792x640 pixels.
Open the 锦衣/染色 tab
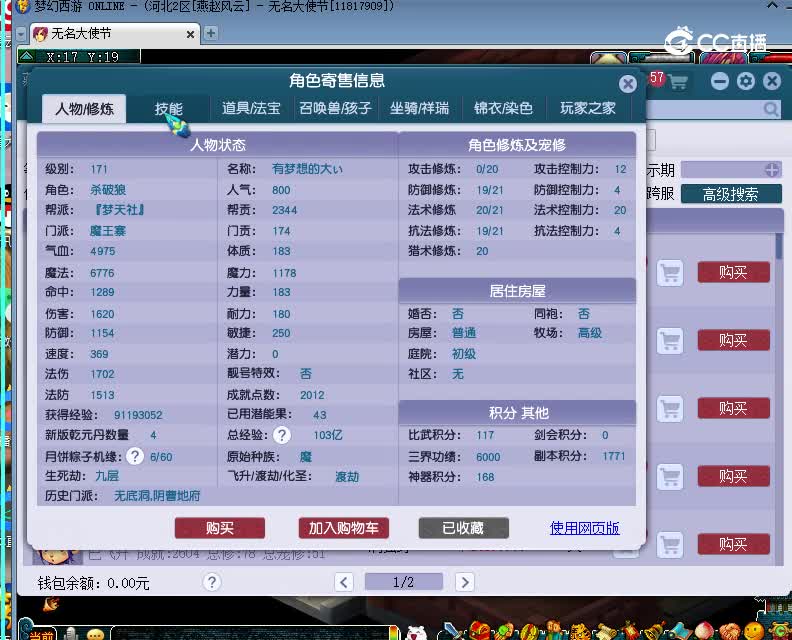[x=503, y=108]
